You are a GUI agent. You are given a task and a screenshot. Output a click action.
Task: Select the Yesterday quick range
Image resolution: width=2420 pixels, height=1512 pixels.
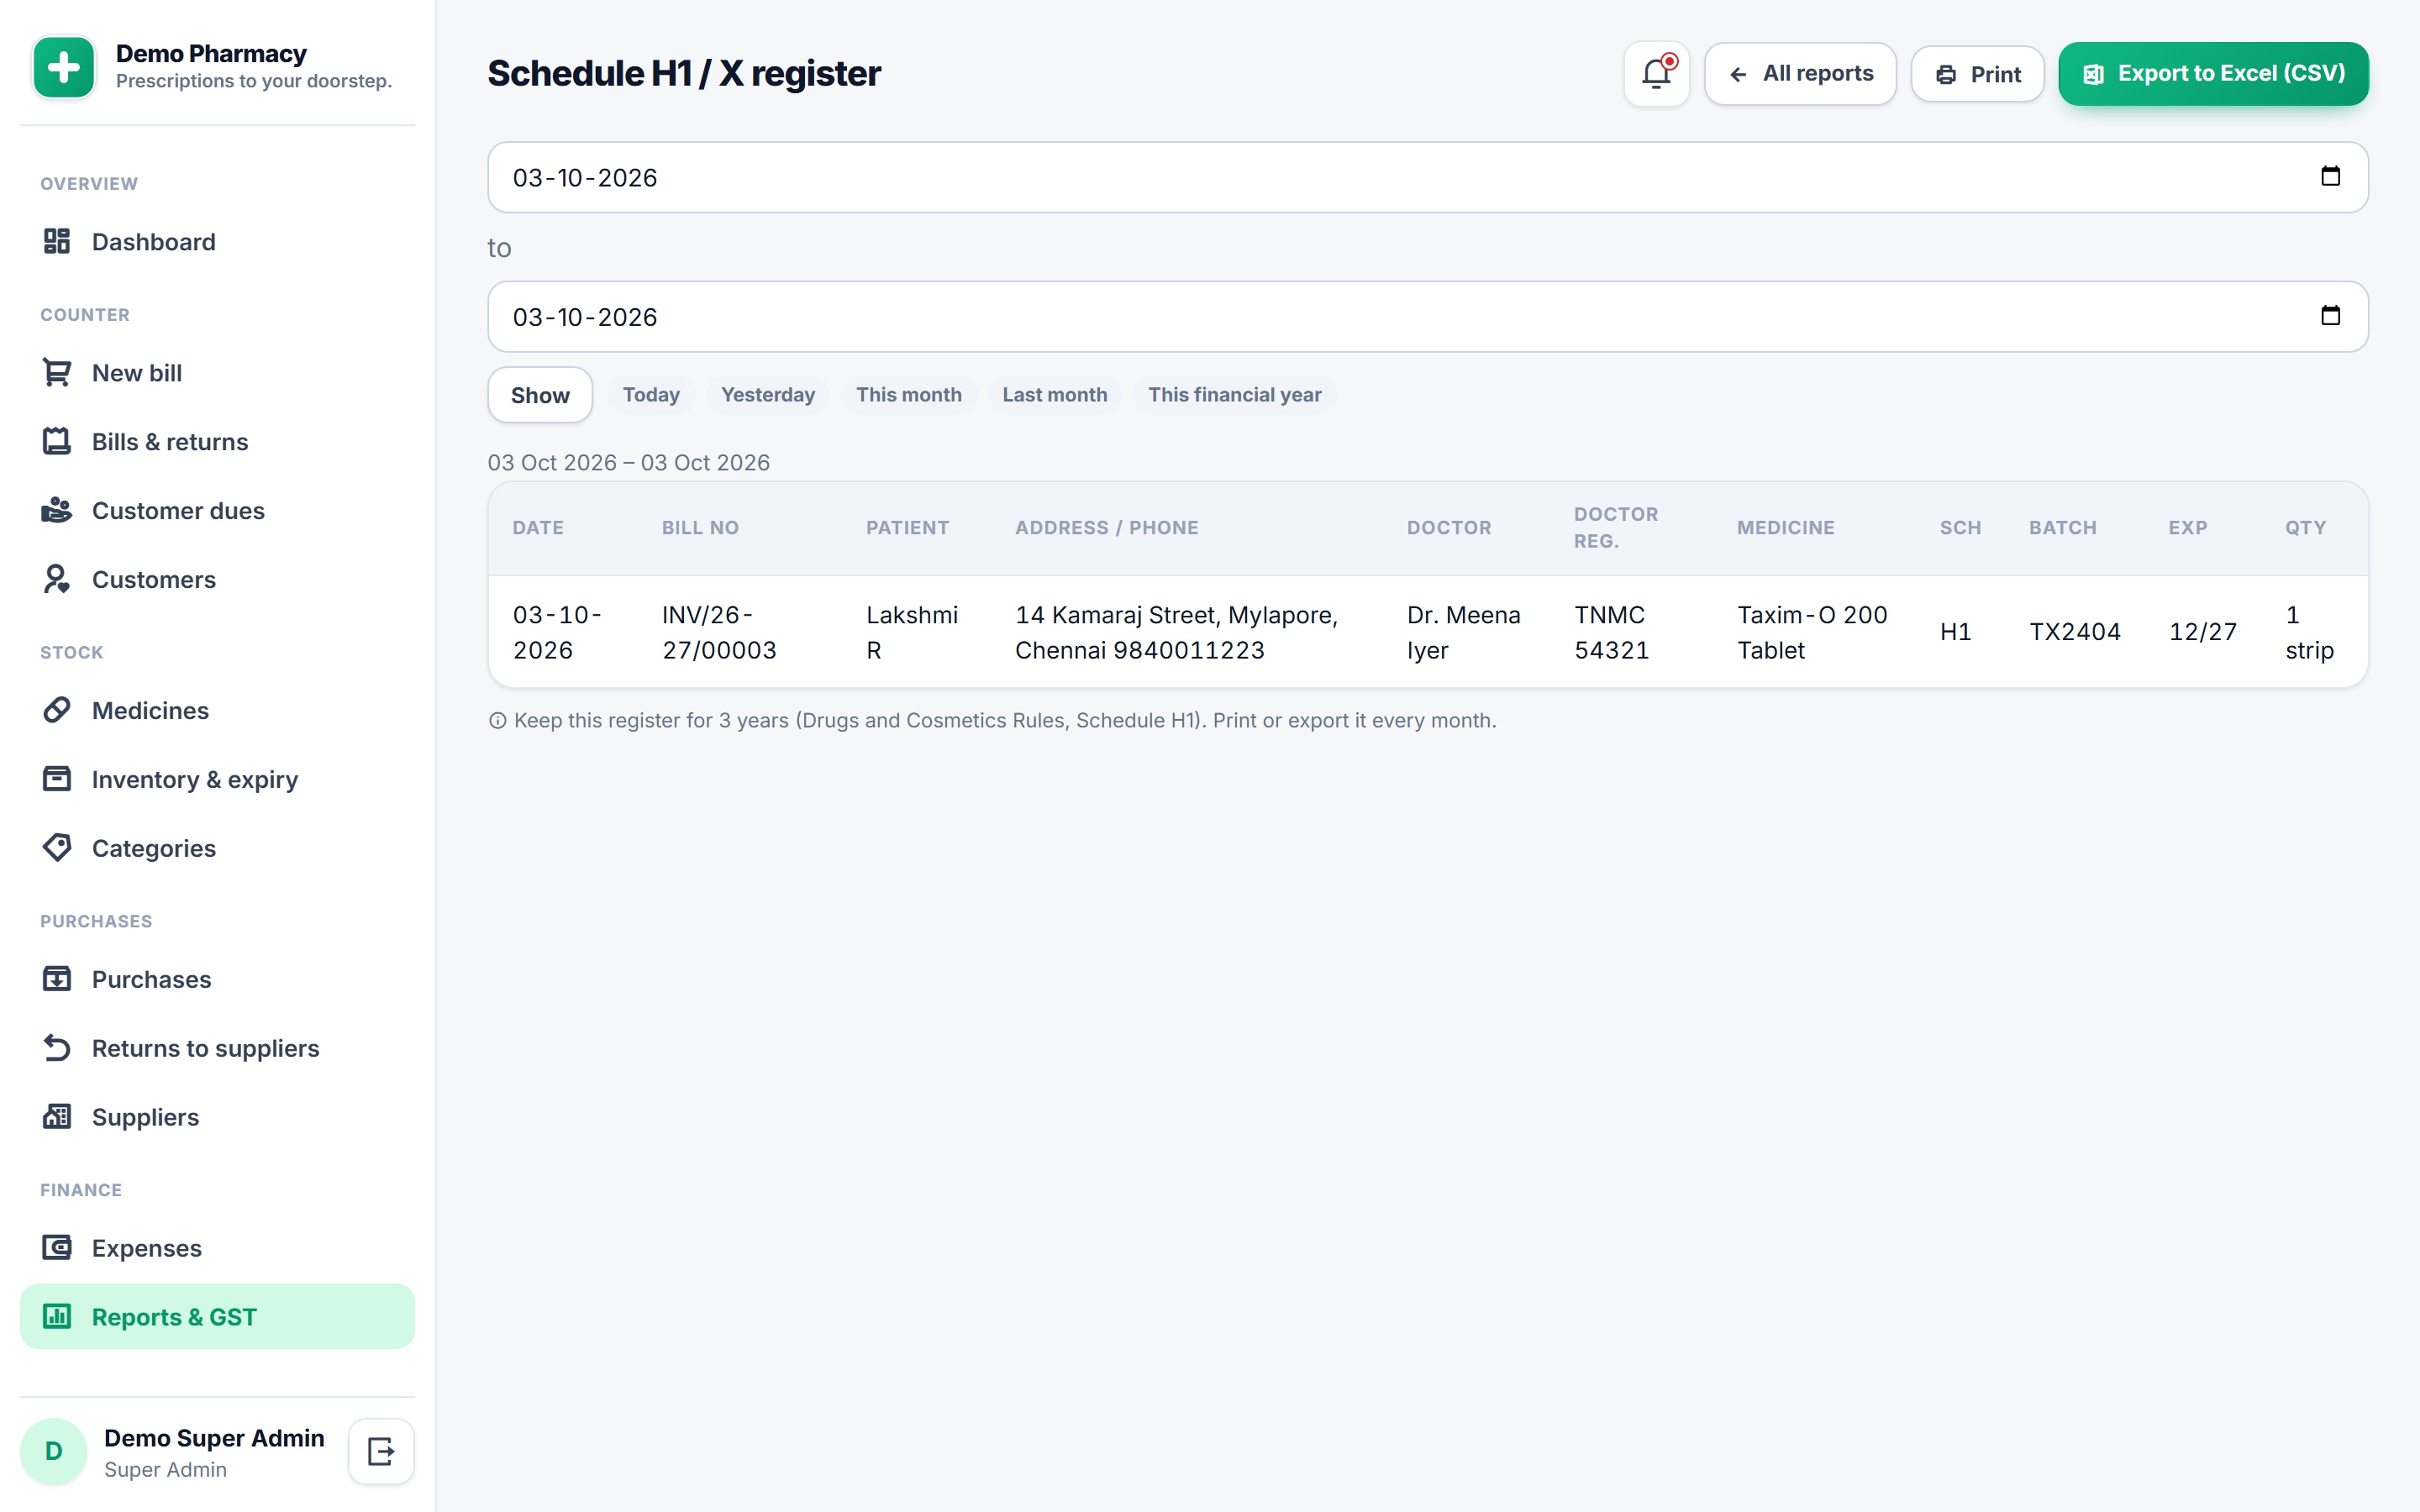[x=768, y=395]
